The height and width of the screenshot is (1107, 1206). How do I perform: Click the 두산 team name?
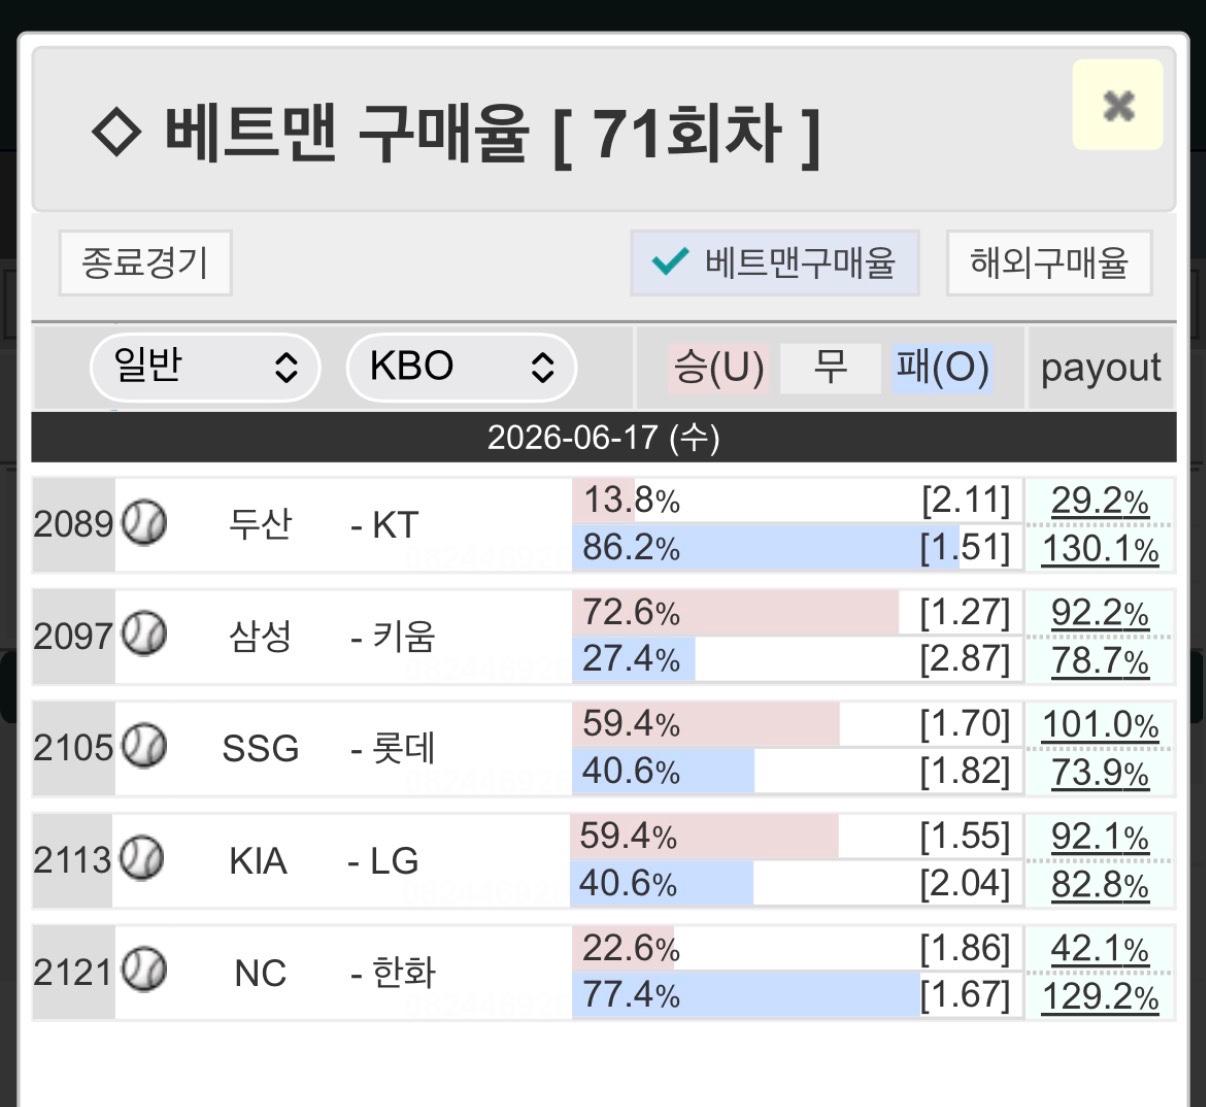click(x=260, y=524)
